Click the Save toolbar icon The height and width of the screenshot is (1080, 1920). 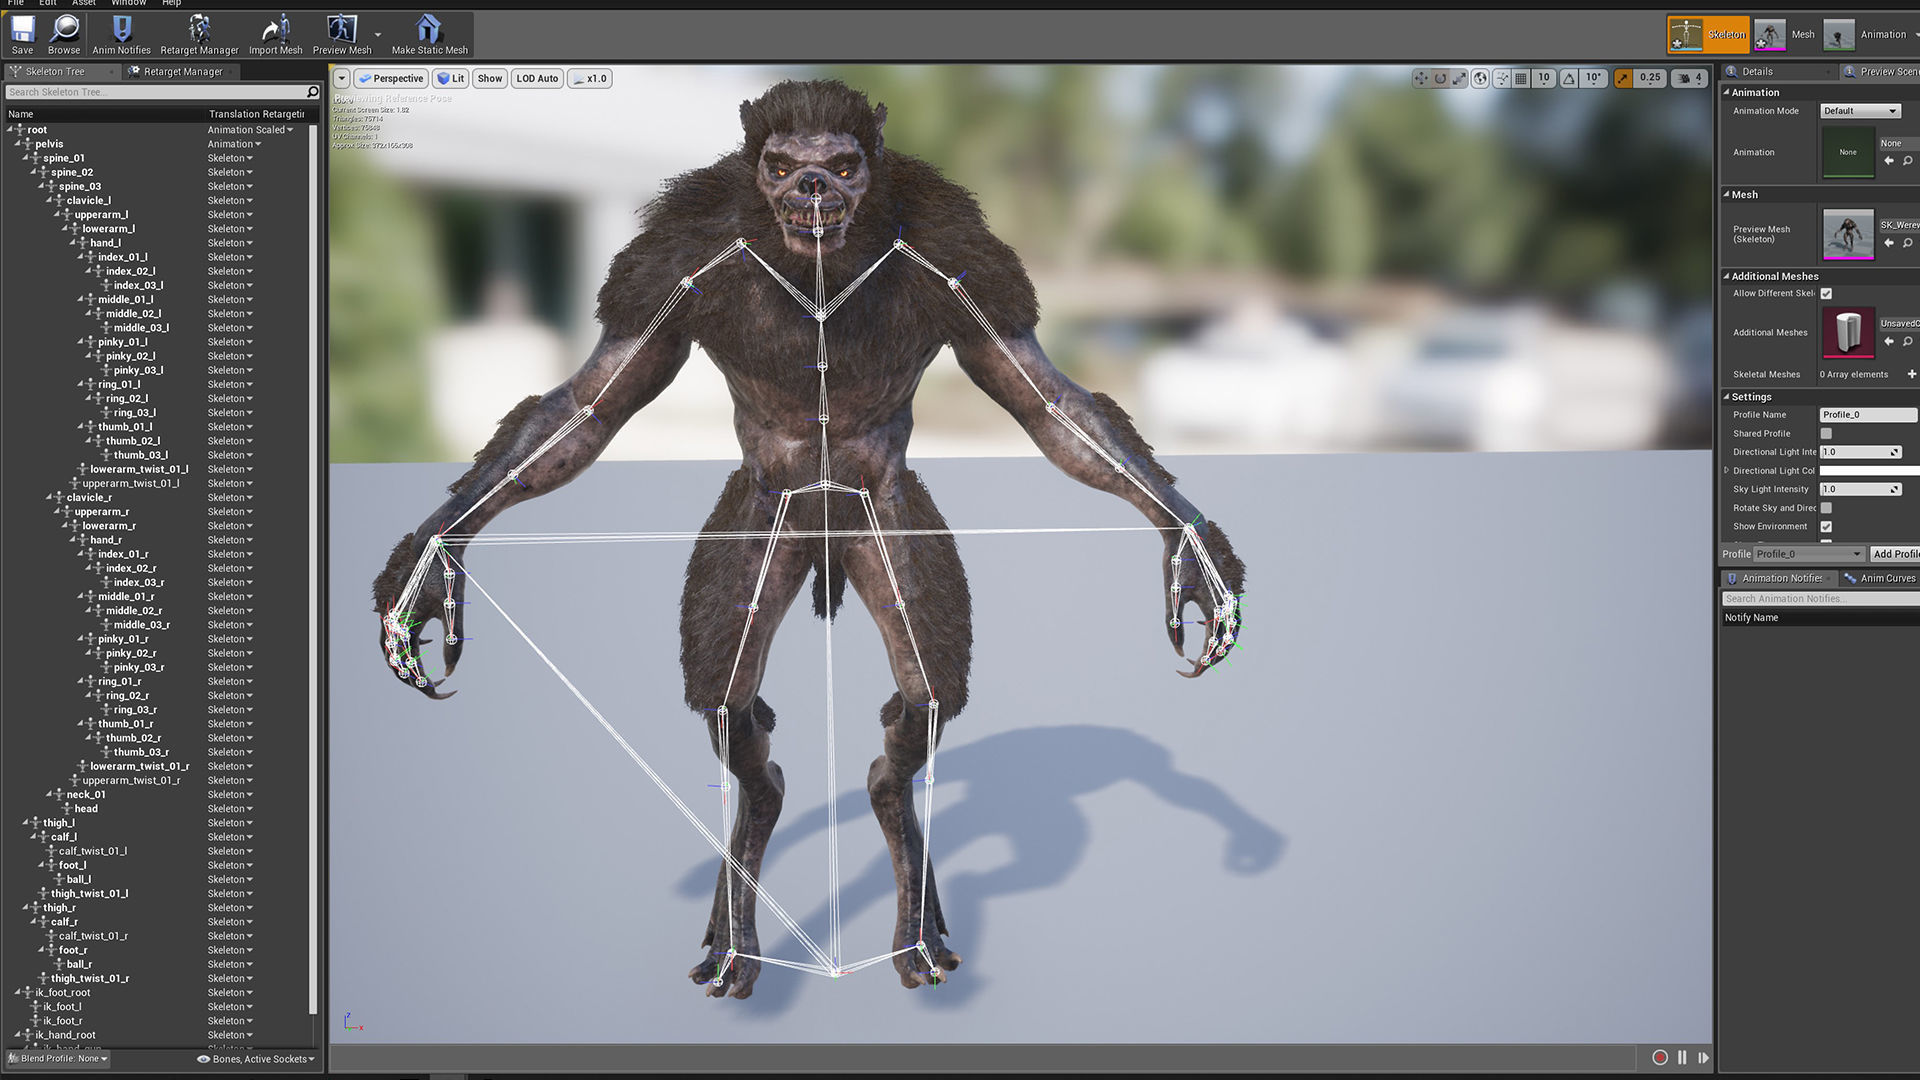(22, 34)
